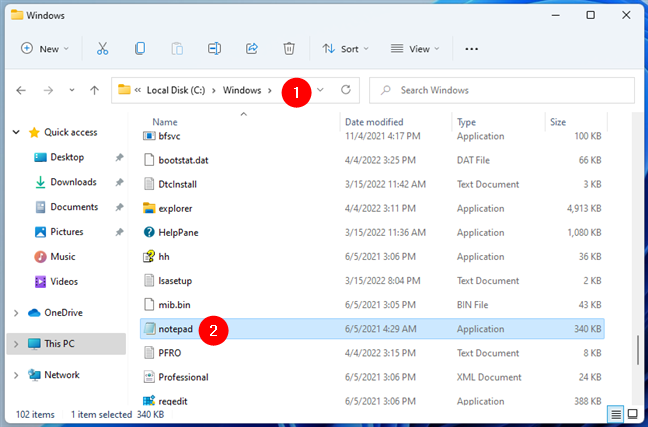The height and width of the screenshot is (427, 648).
Task: Sort by the Name column header
Action: (x=165, y=122)
